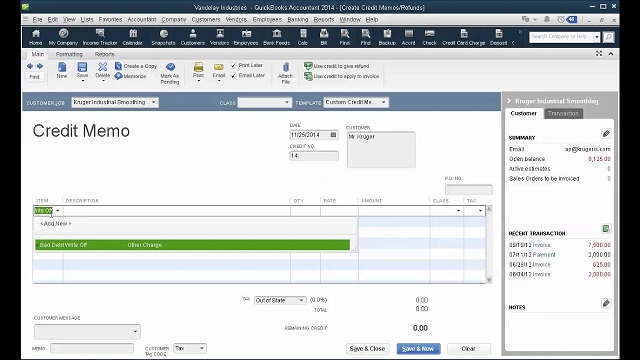Open the Calendar icon
Screen dimensions: 640x360
[x=133, y=37]
